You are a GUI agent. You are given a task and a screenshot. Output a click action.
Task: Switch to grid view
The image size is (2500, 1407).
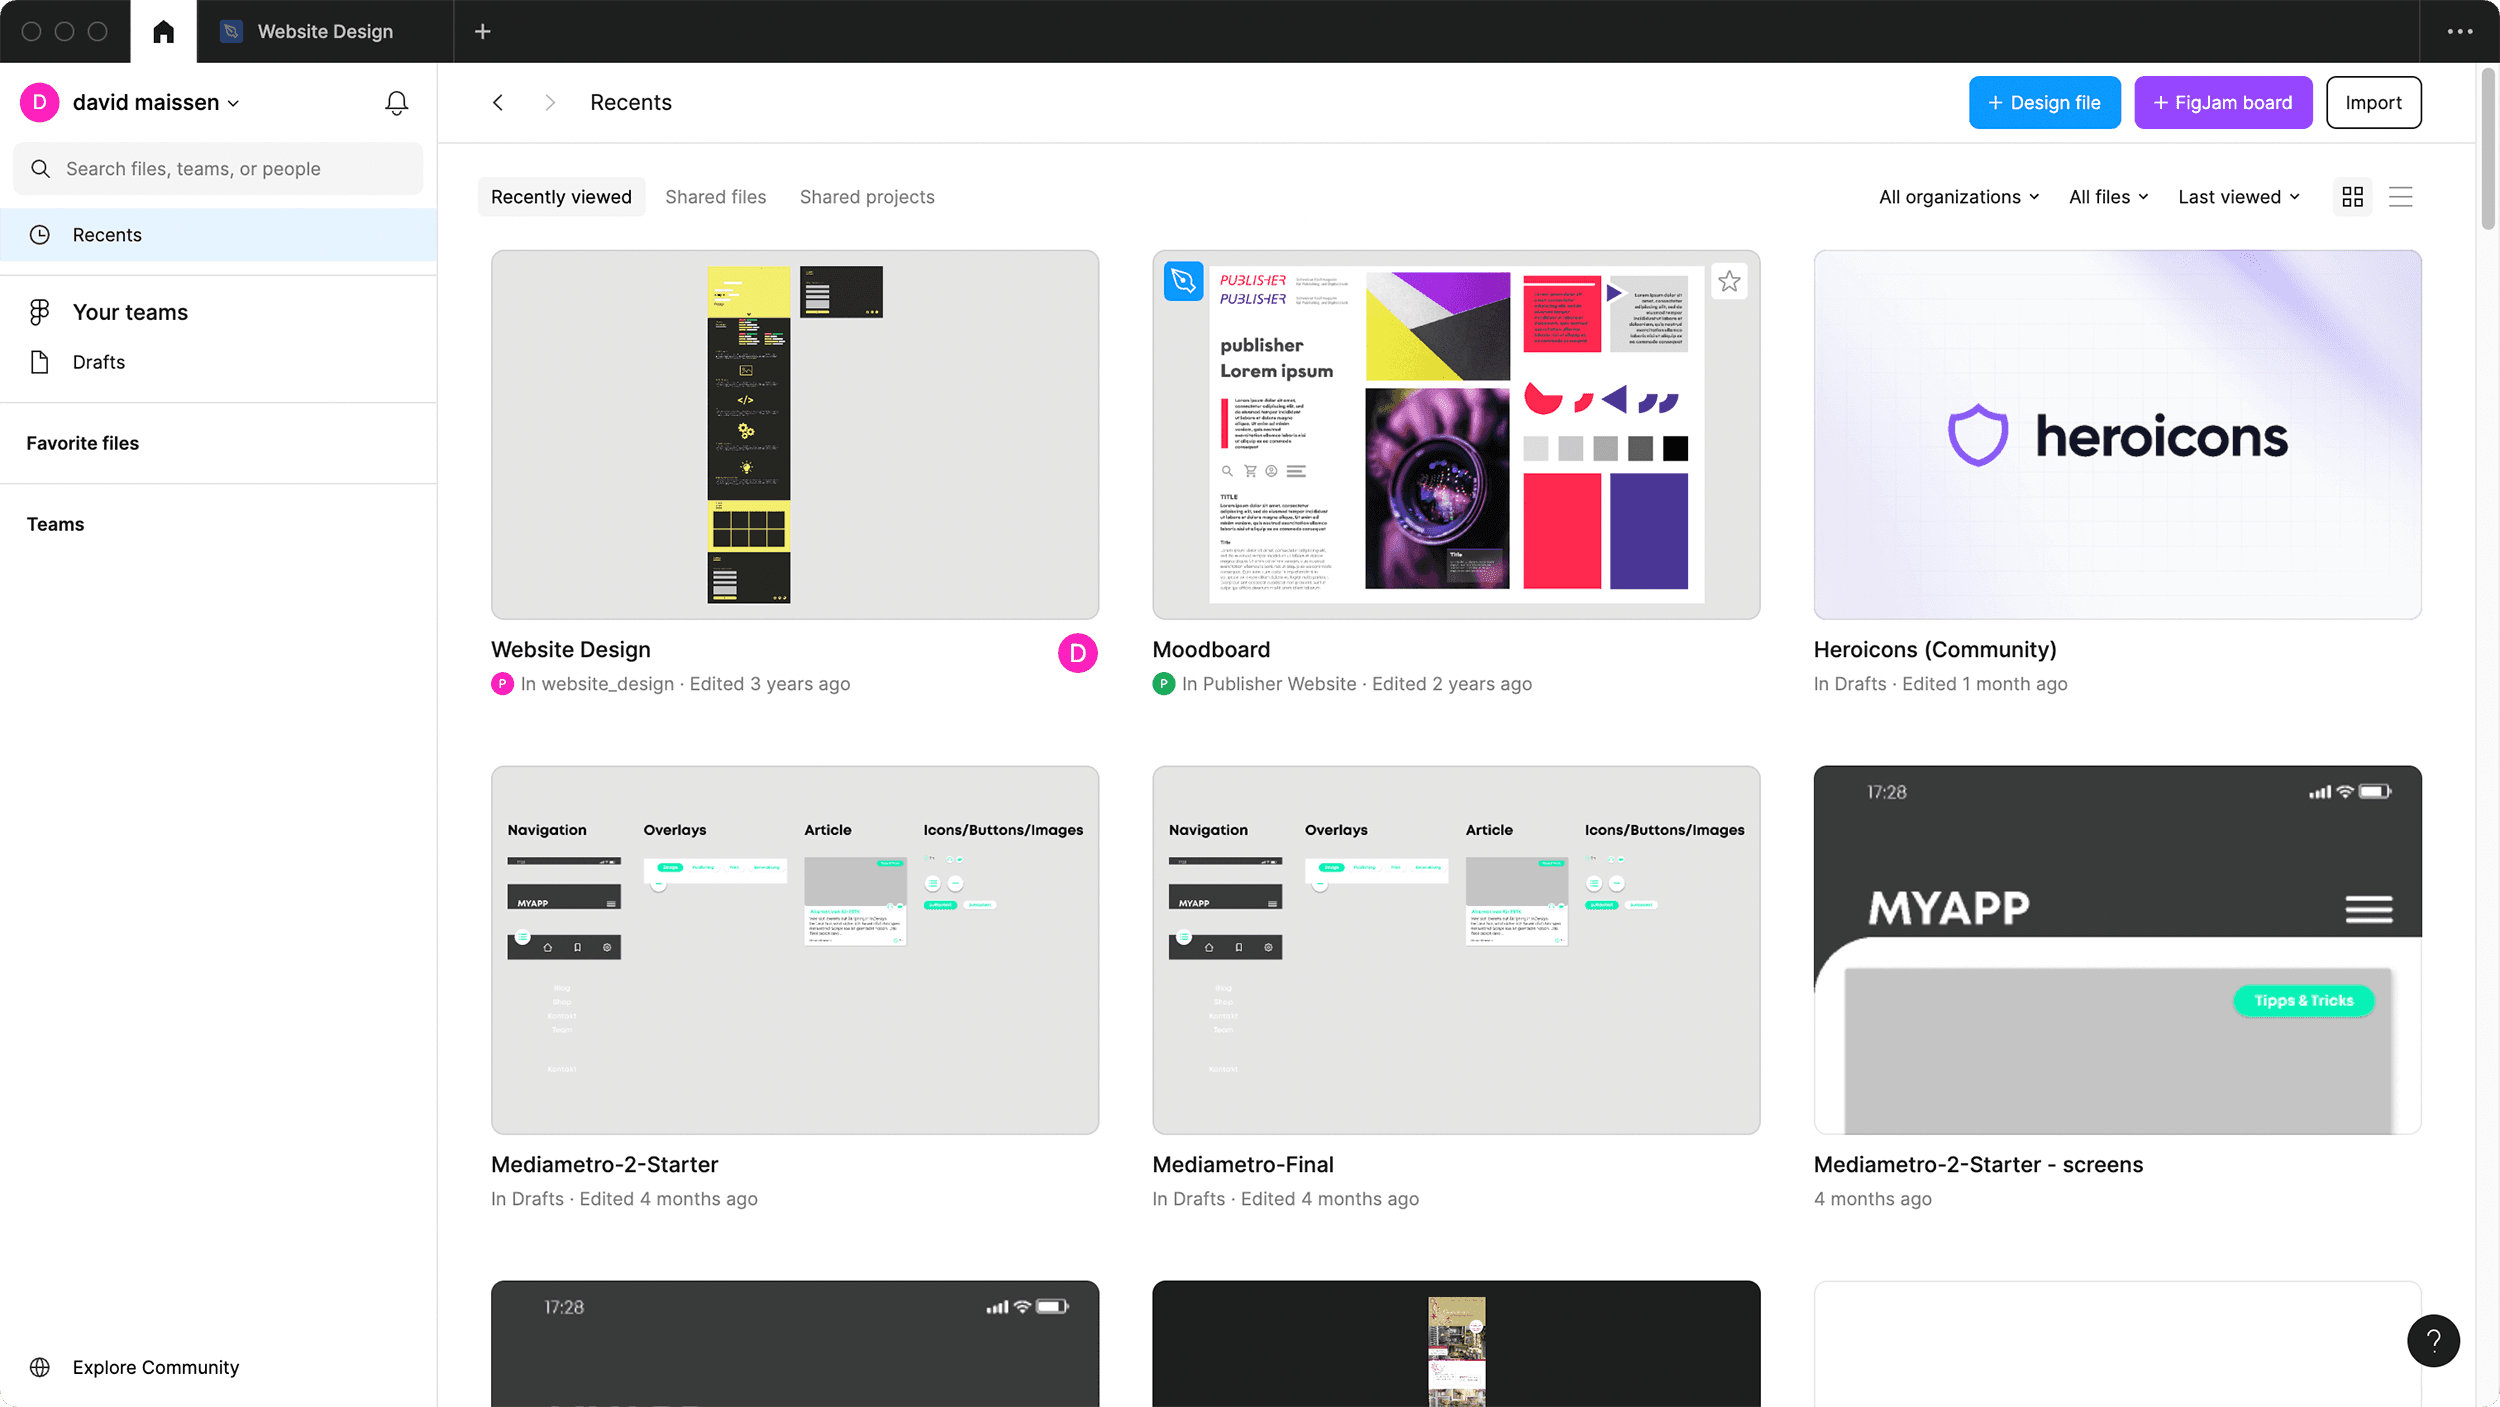tap(2353, 197)
